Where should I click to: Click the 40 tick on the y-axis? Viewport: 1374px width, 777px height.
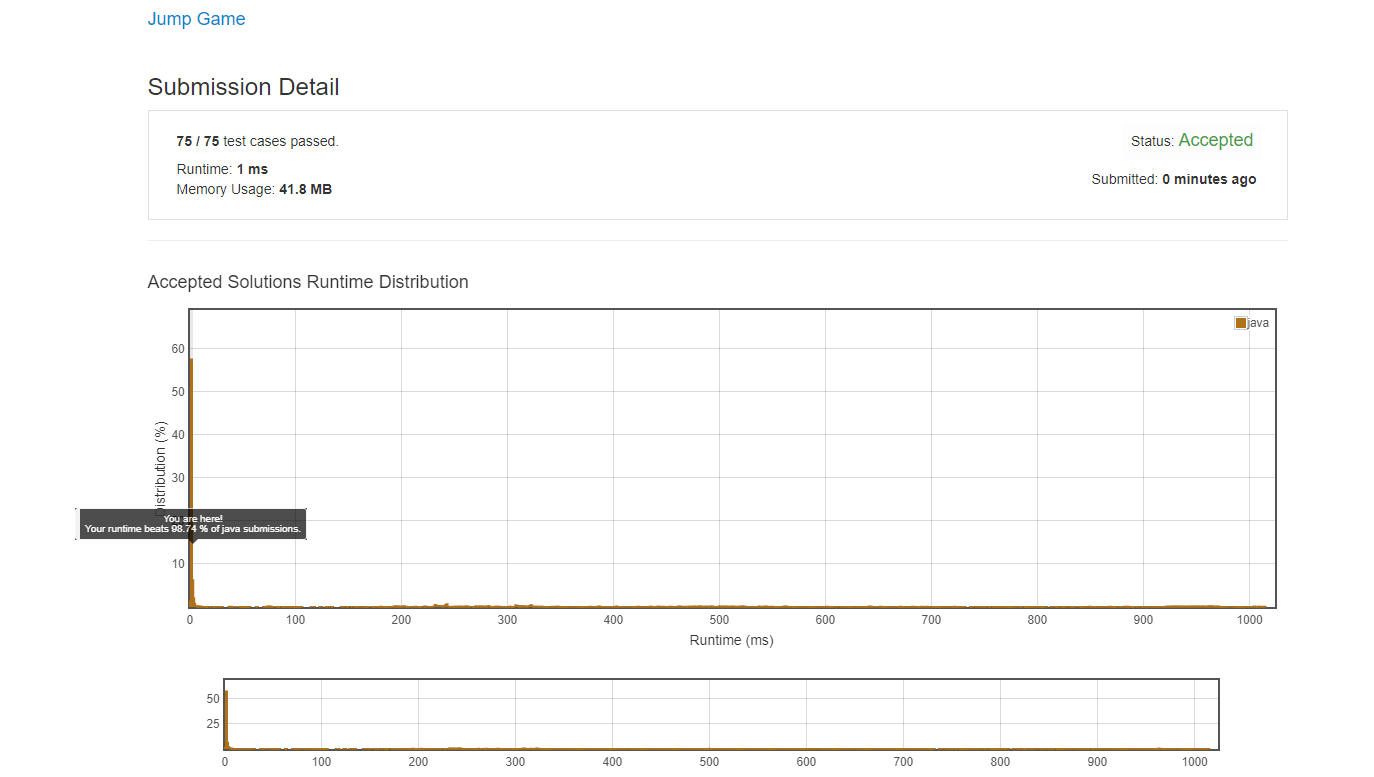point(178,435)
